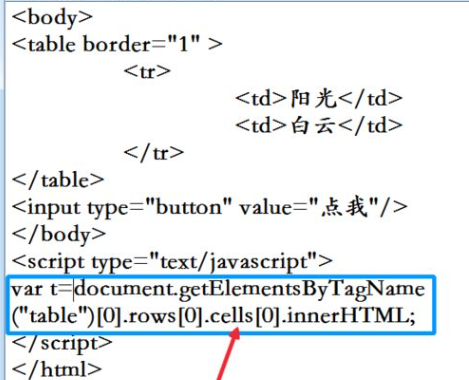Viewport: 469px width, 380px height.
Task: Click the <td>白云</td> line
Action: (x=319, y=126)
